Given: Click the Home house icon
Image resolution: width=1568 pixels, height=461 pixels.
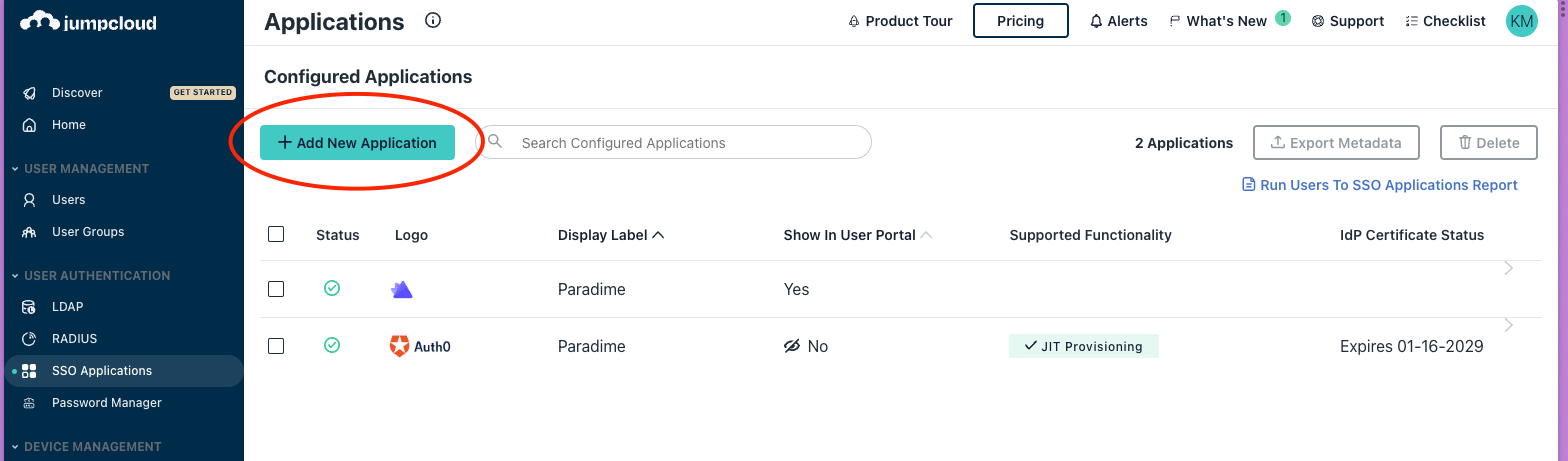Looking at the screenshot, I should (x=29, y=125).
